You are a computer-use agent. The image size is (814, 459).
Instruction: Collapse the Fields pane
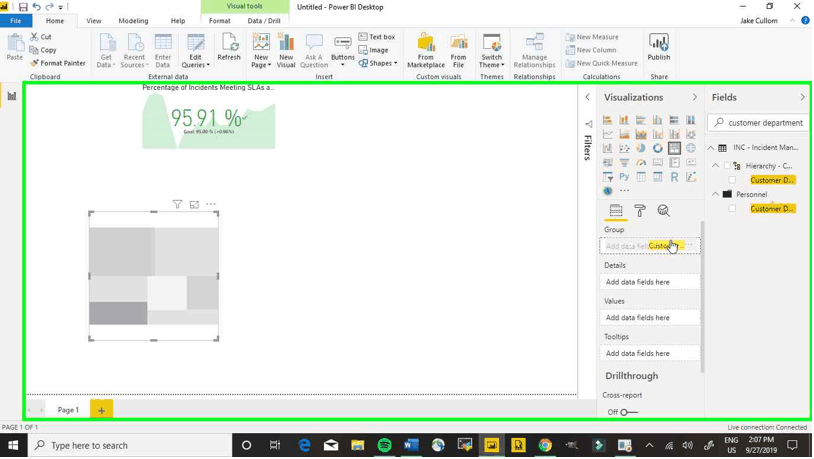click(x=802, y=98)
